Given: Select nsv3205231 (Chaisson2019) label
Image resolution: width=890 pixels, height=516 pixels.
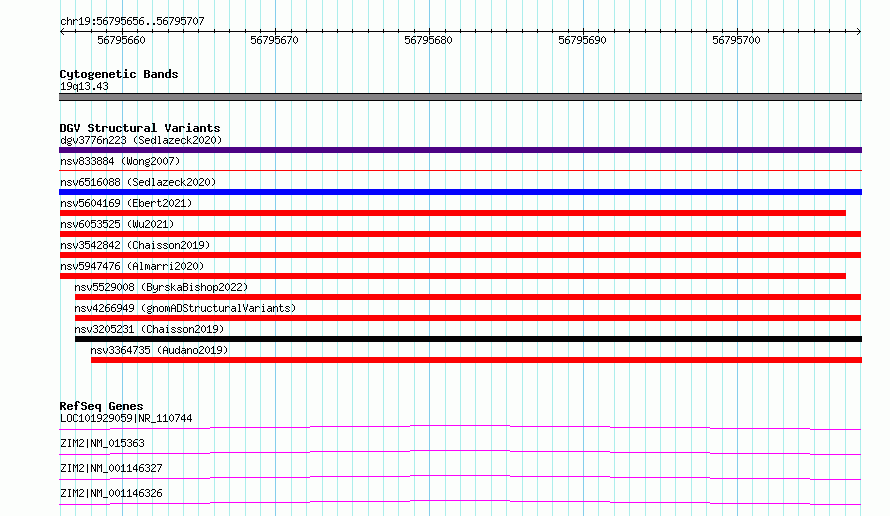Looking at the screenshot, I should point(149,329).
